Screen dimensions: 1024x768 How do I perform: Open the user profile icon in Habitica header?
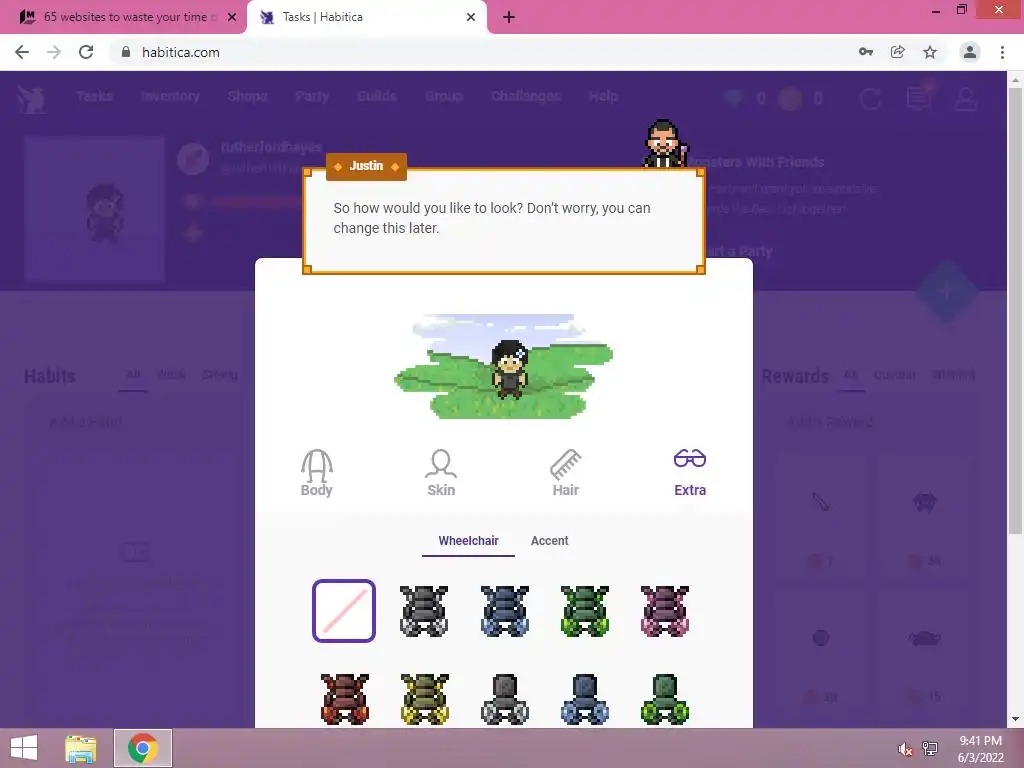click(x=966, y=99)
